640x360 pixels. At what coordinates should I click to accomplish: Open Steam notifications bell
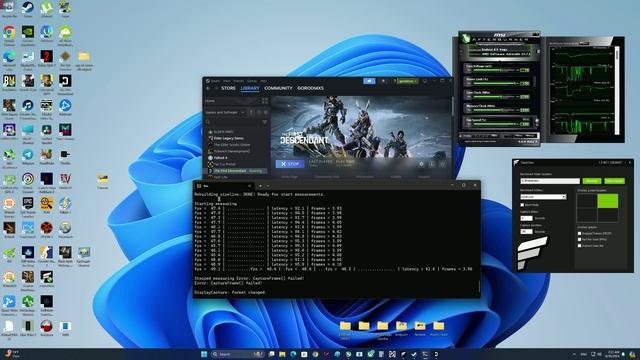(383, 81)
